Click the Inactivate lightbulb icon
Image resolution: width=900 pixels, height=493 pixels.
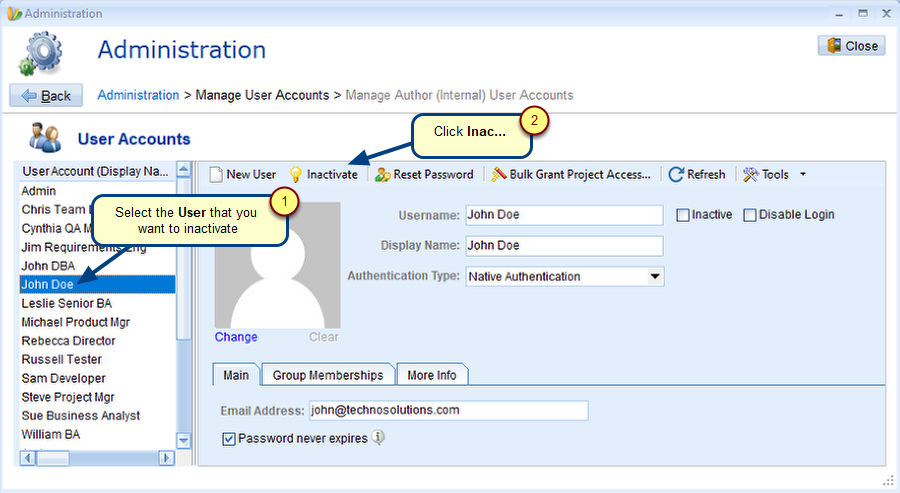click(296, 174)
